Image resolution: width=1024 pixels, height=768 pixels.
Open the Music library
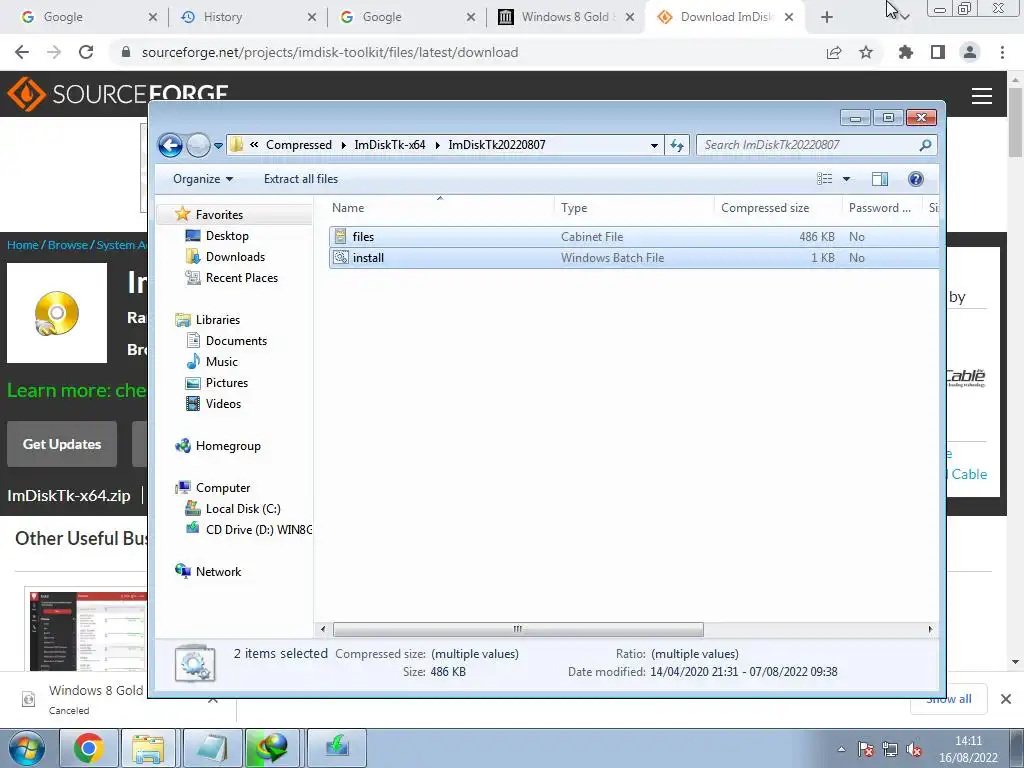pos(221,361)
